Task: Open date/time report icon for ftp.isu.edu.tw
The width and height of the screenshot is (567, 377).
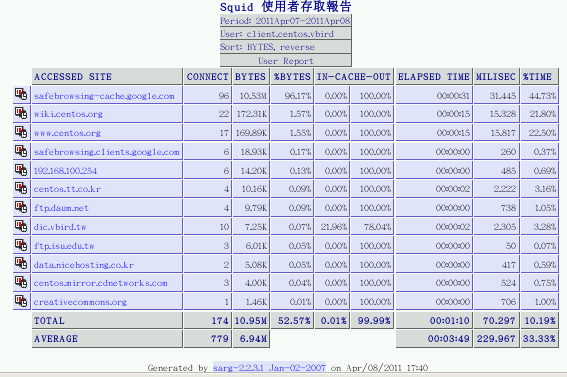Action: [x=21, y=245]
